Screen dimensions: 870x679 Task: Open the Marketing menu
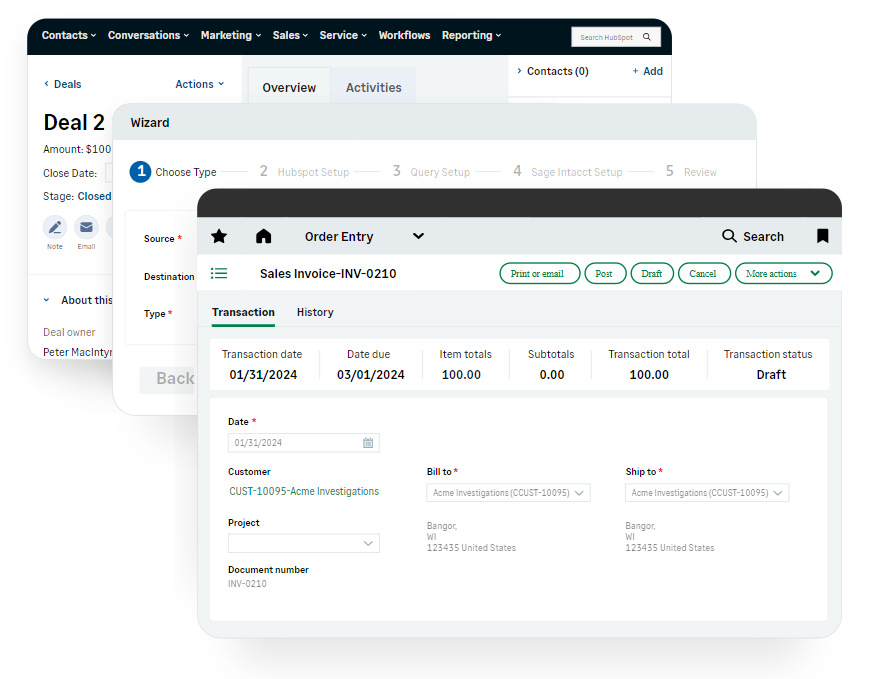click(x=231, y=35)
